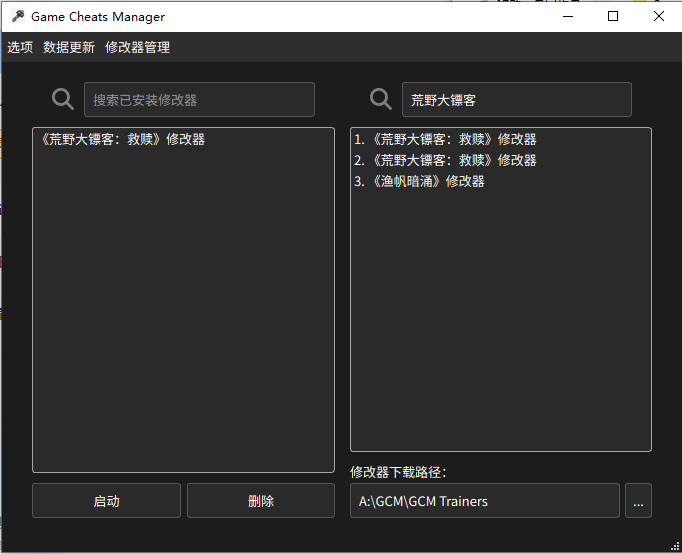Click the Game Cheats Manager title bar icon

tap(18, 17)
